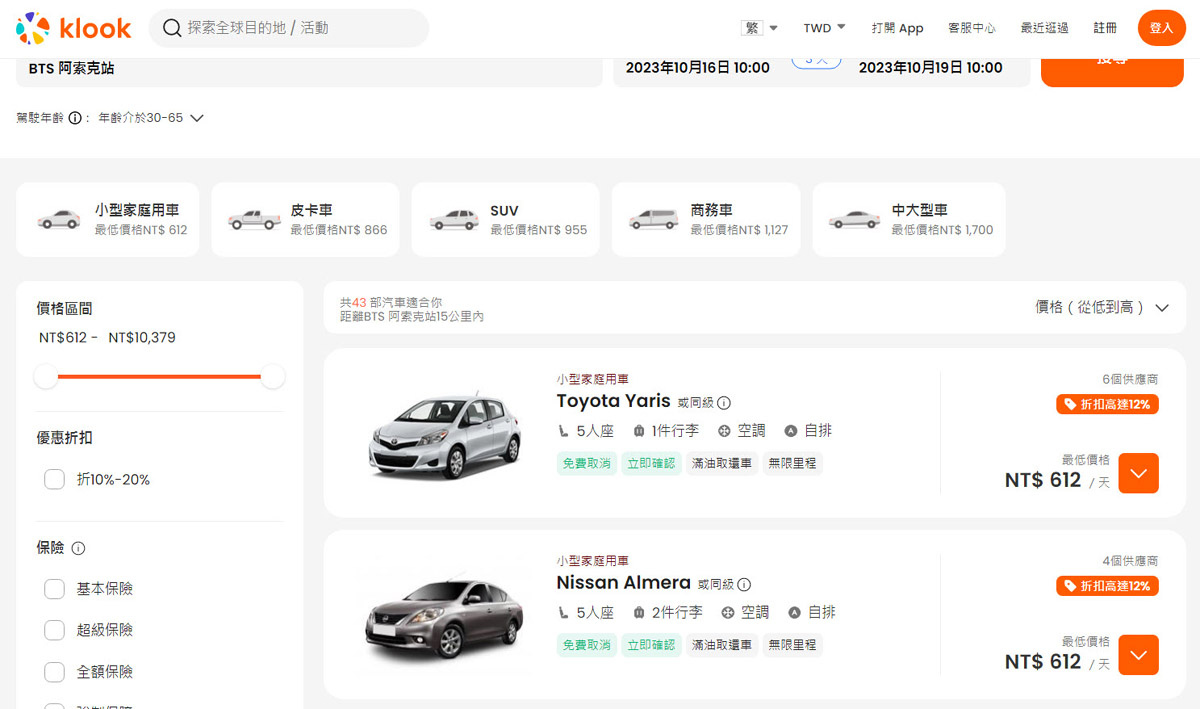Image resolution: width=1200 pixels, height=709 pixels.
Task: Open the price sort order dropdown
Action: click(x=1102, y=307)
